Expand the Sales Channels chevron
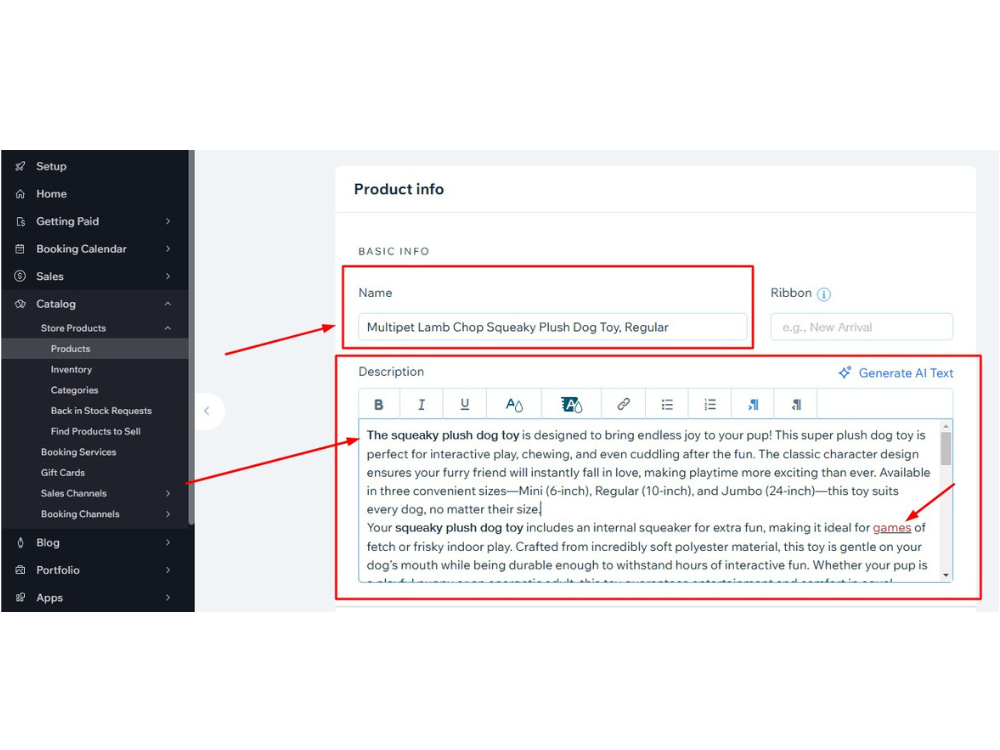 pos(168,494)
